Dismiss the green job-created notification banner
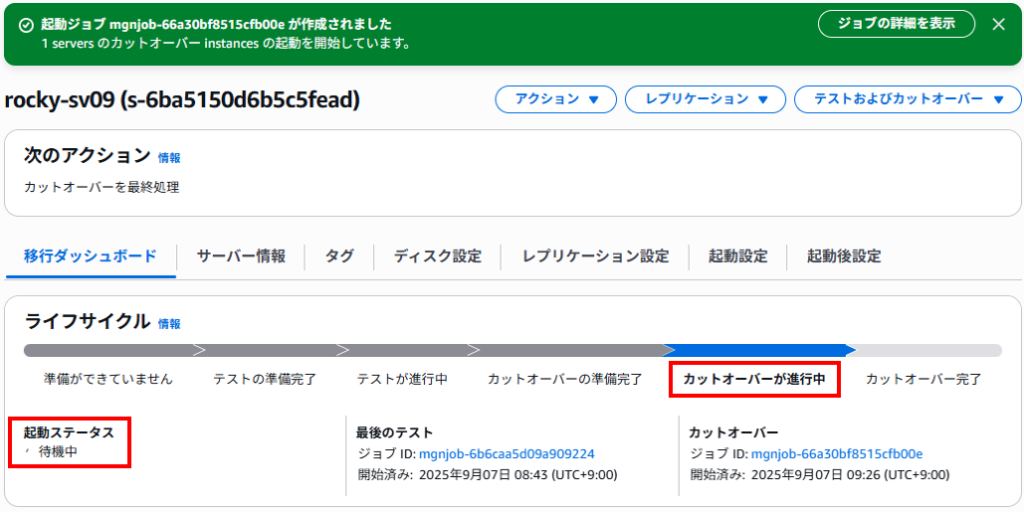1024x512 pixels. [998, 25]
